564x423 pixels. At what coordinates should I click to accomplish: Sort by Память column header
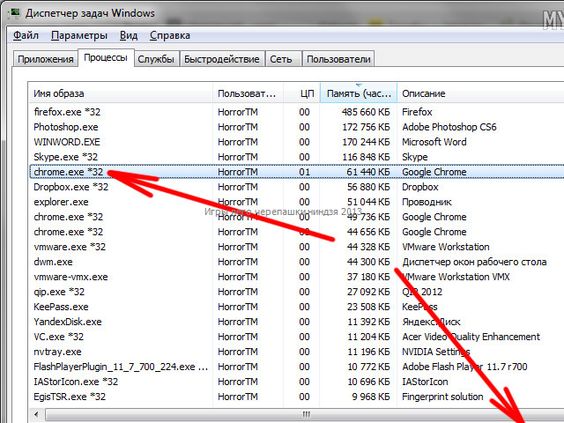click(x=359, y=94)
